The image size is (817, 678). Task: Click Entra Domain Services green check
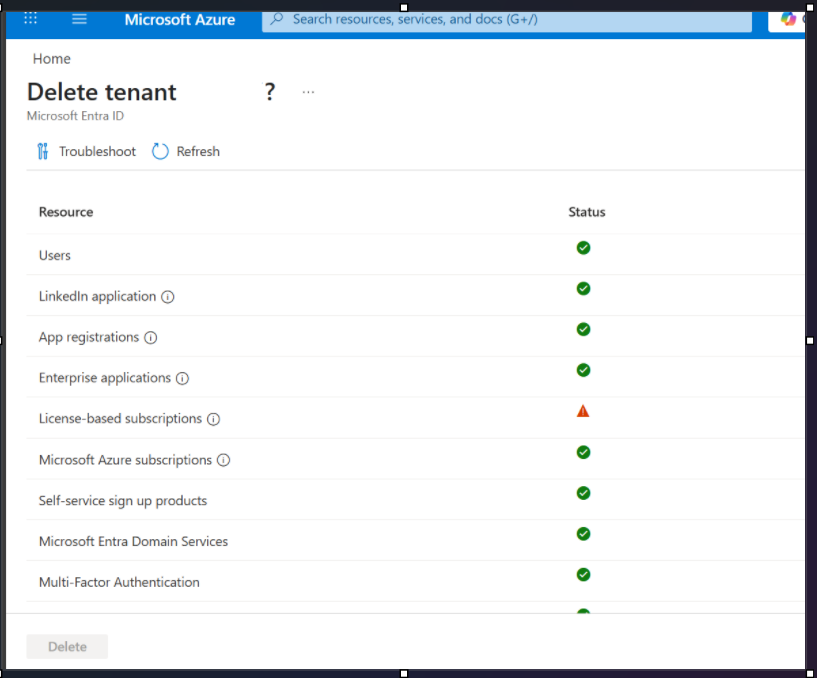click(584, 534)
